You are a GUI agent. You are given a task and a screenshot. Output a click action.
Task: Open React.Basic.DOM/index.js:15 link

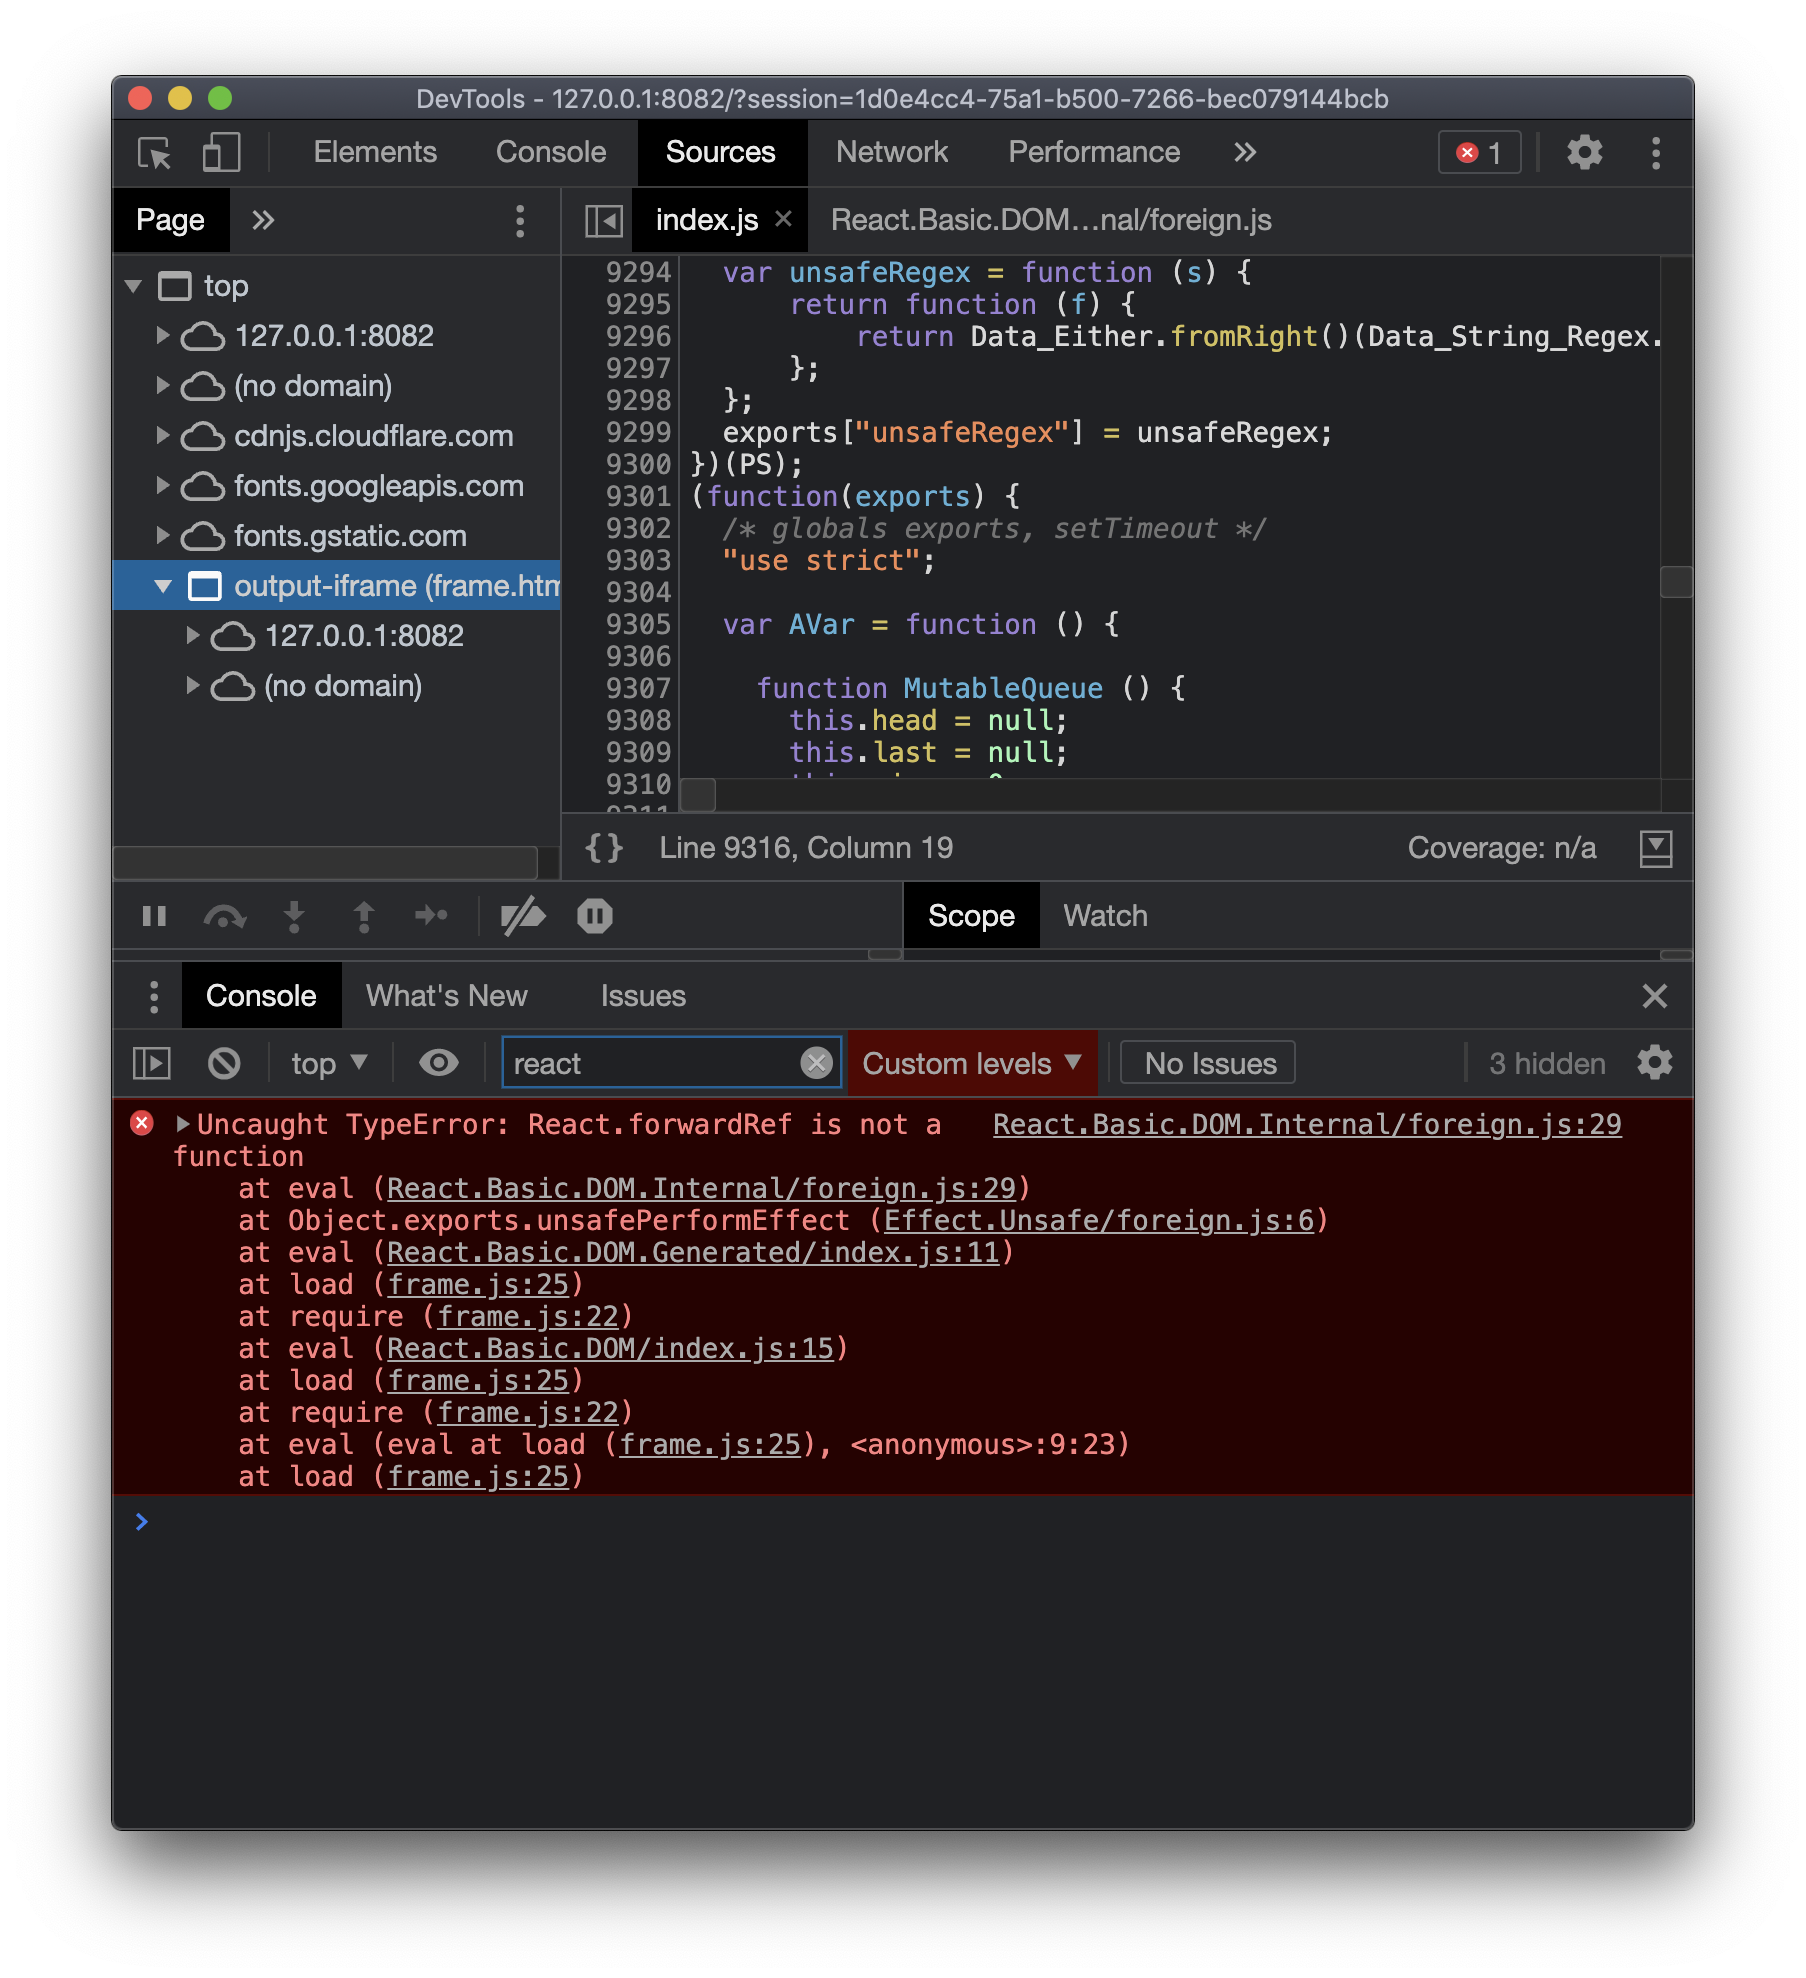tap(610, 1348)
